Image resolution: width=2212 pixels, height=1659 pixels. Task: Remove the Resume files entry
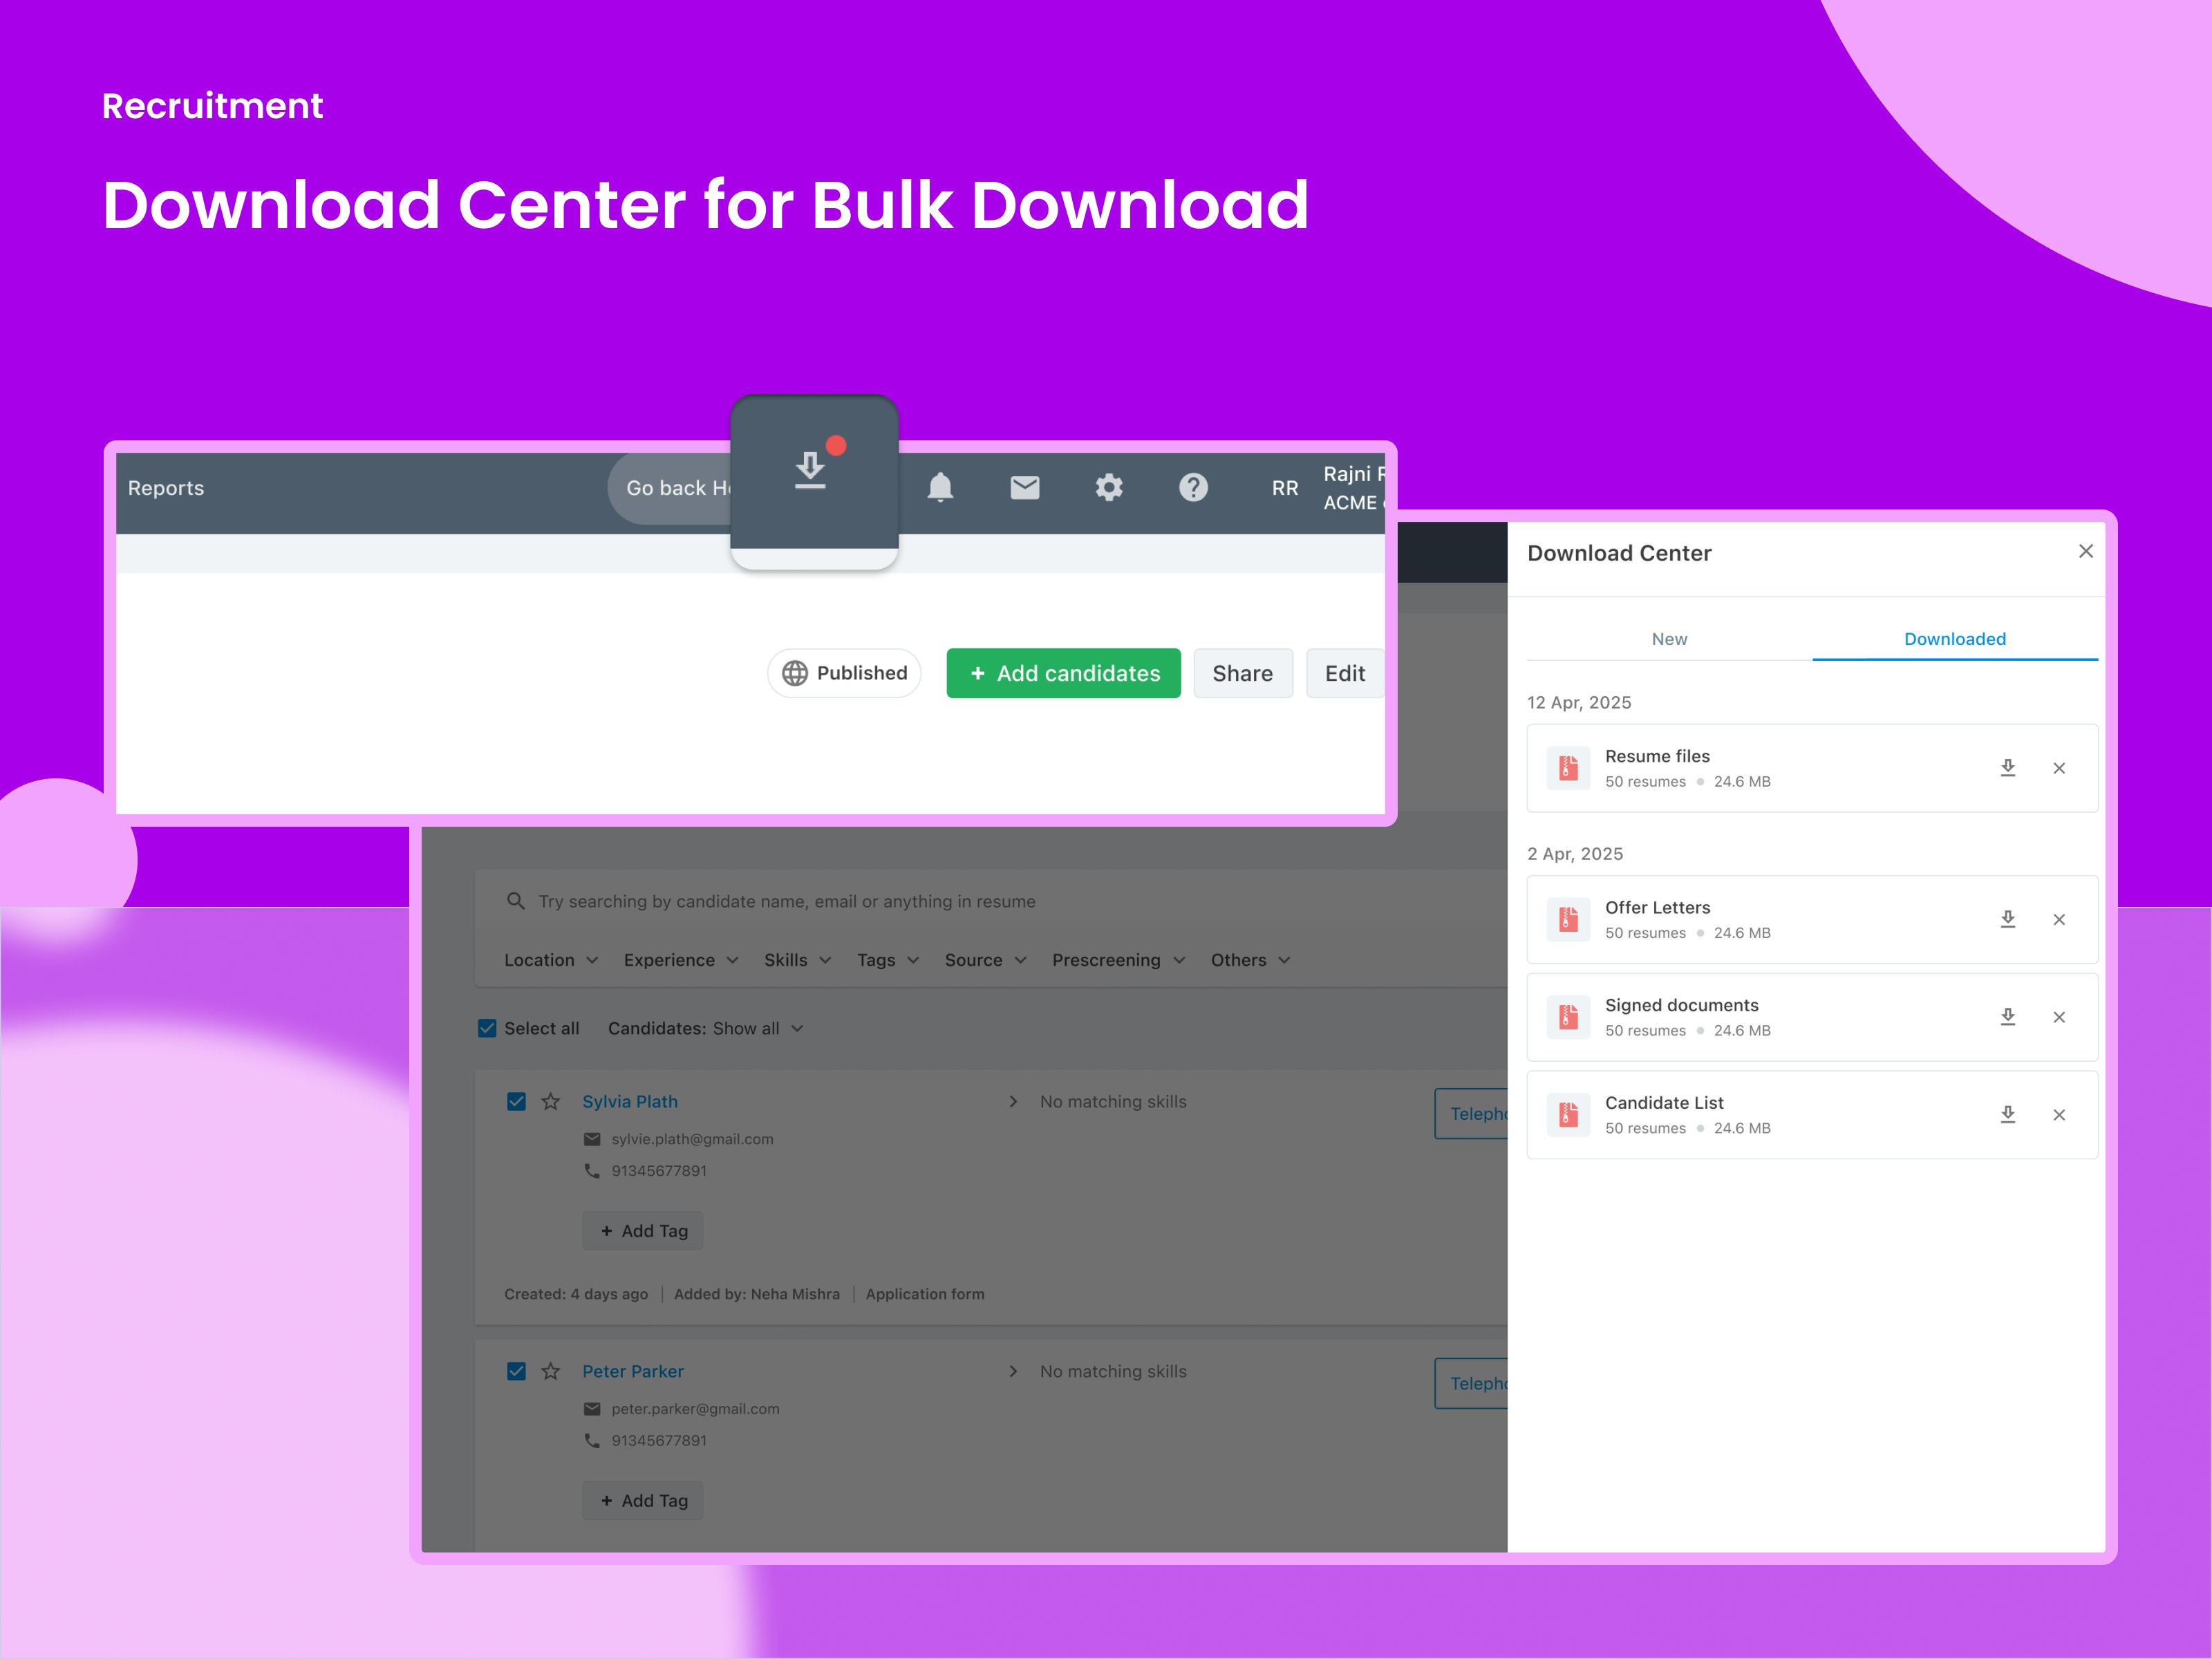tap(2059, 768)
